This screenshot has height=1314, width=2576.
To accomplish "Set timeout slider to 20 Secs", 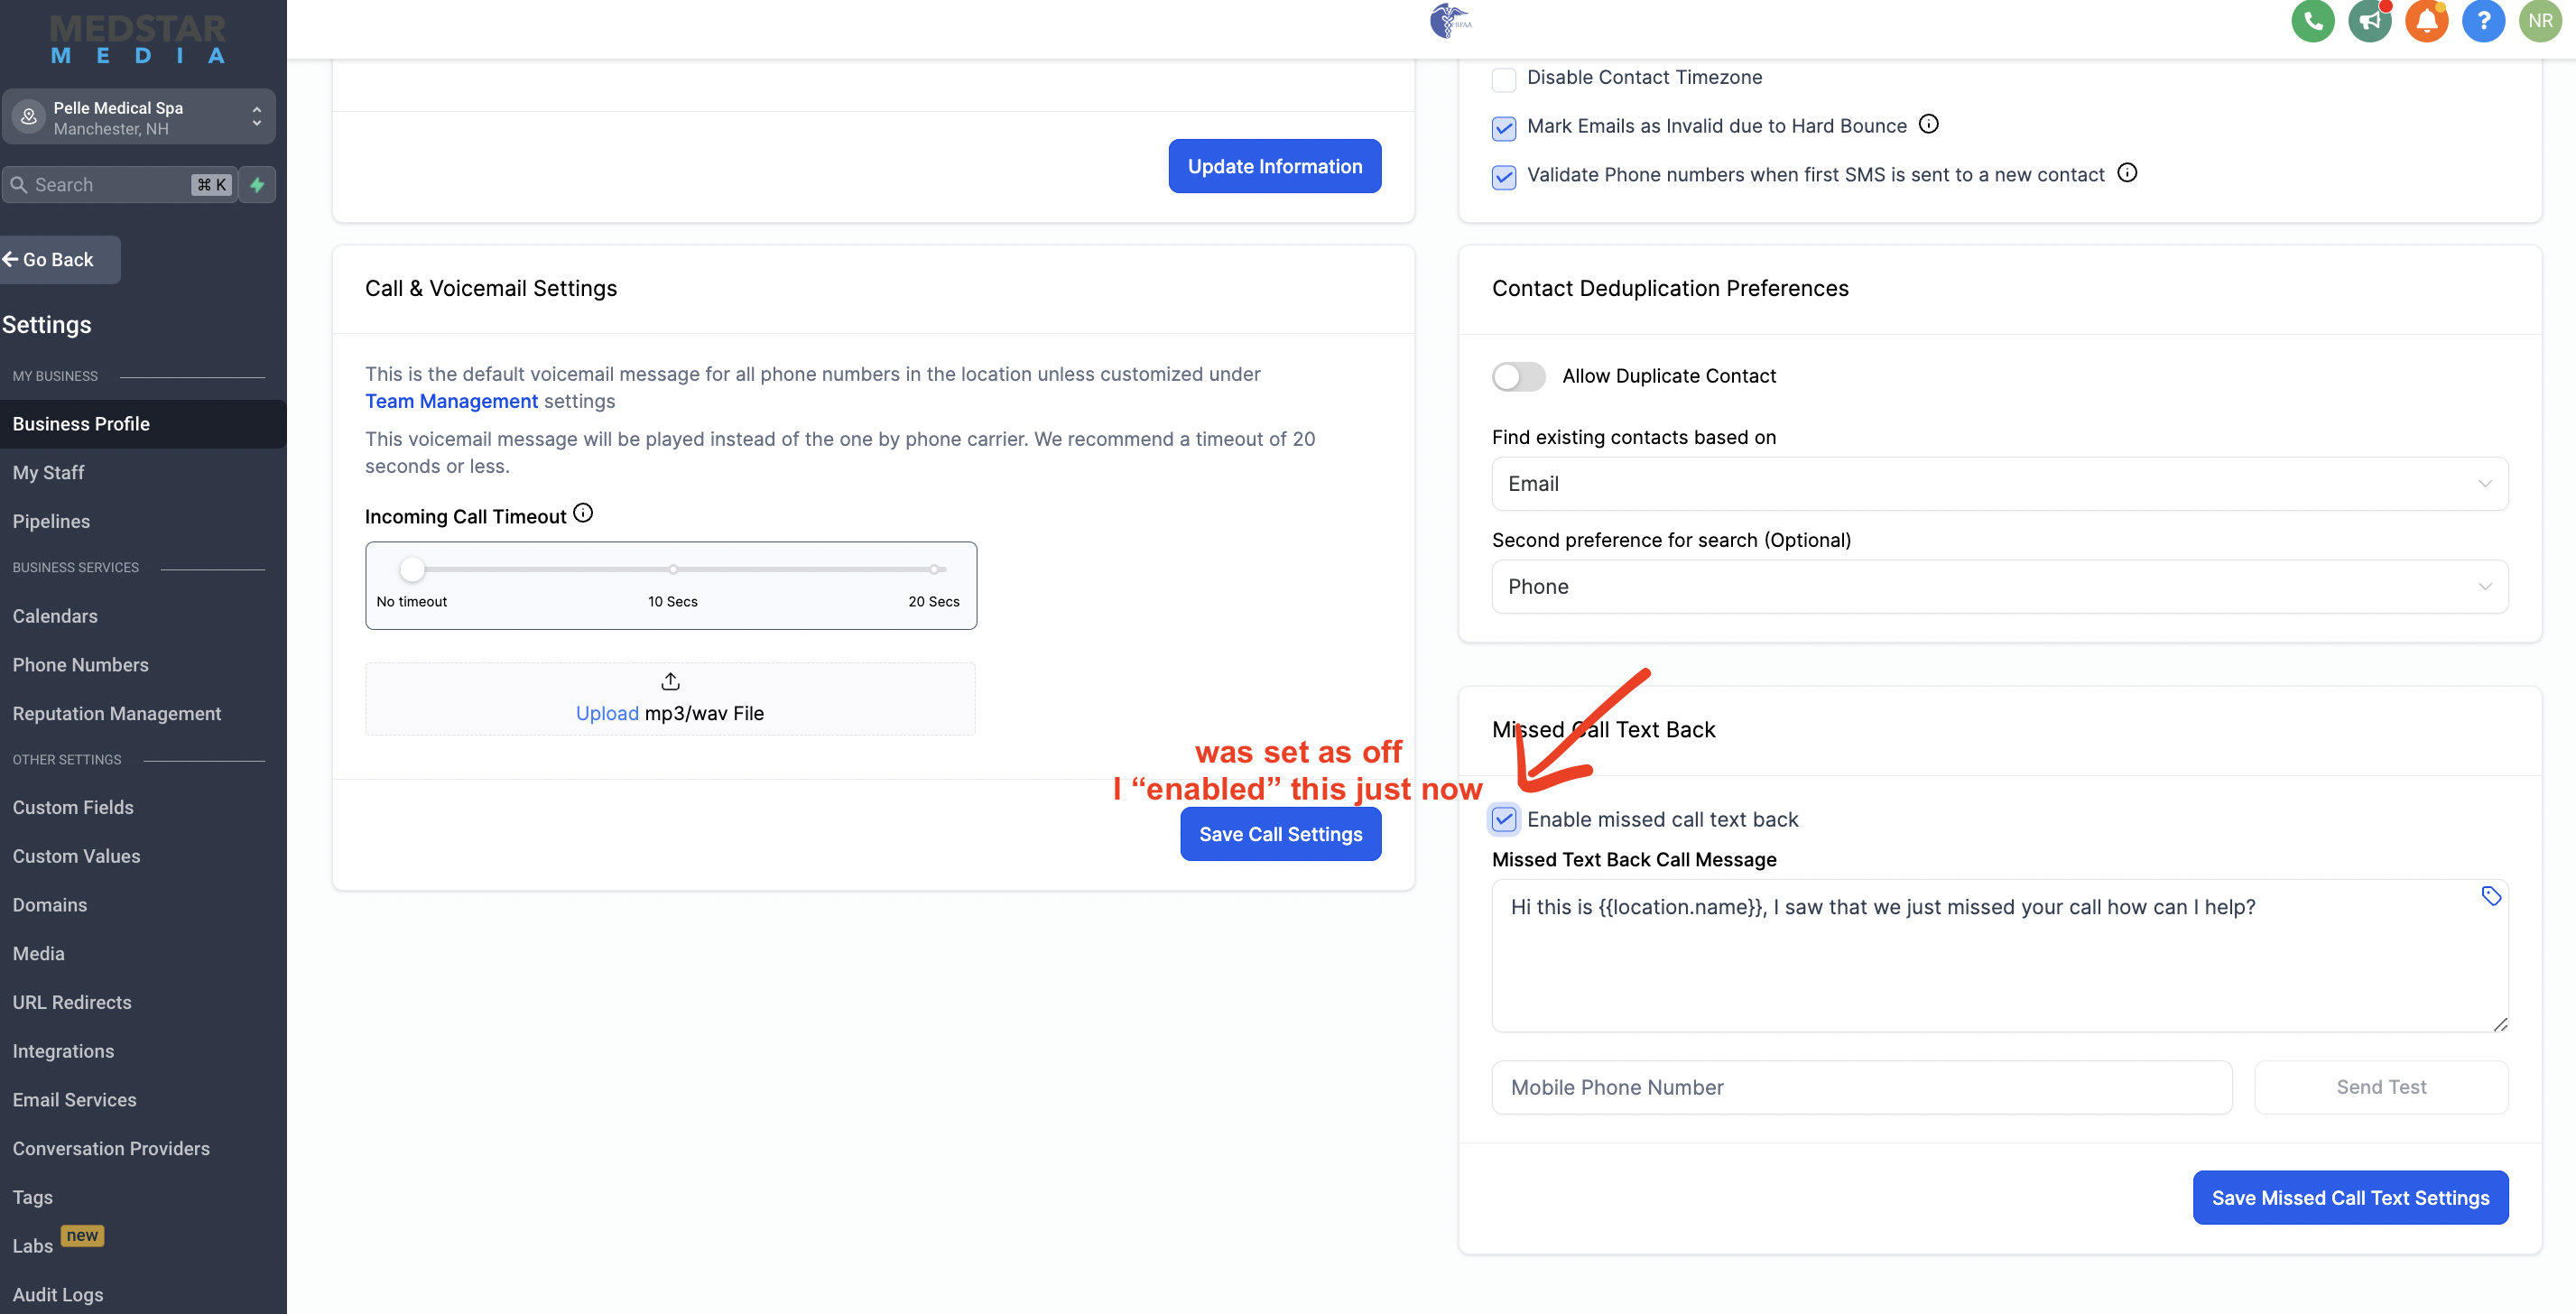I will tap(934, 570).
